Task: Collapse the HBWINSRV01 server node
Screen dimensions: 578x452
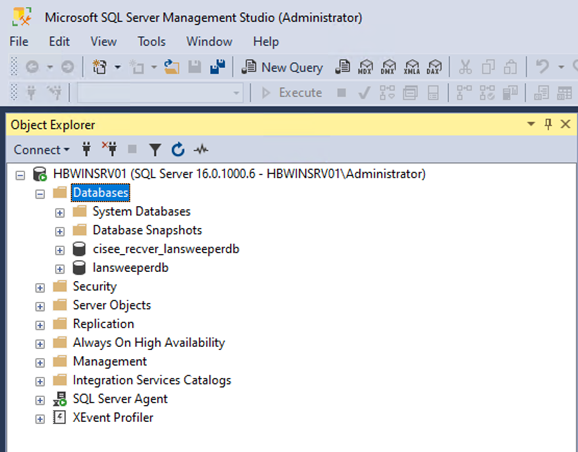Action: tap(20, 175)
